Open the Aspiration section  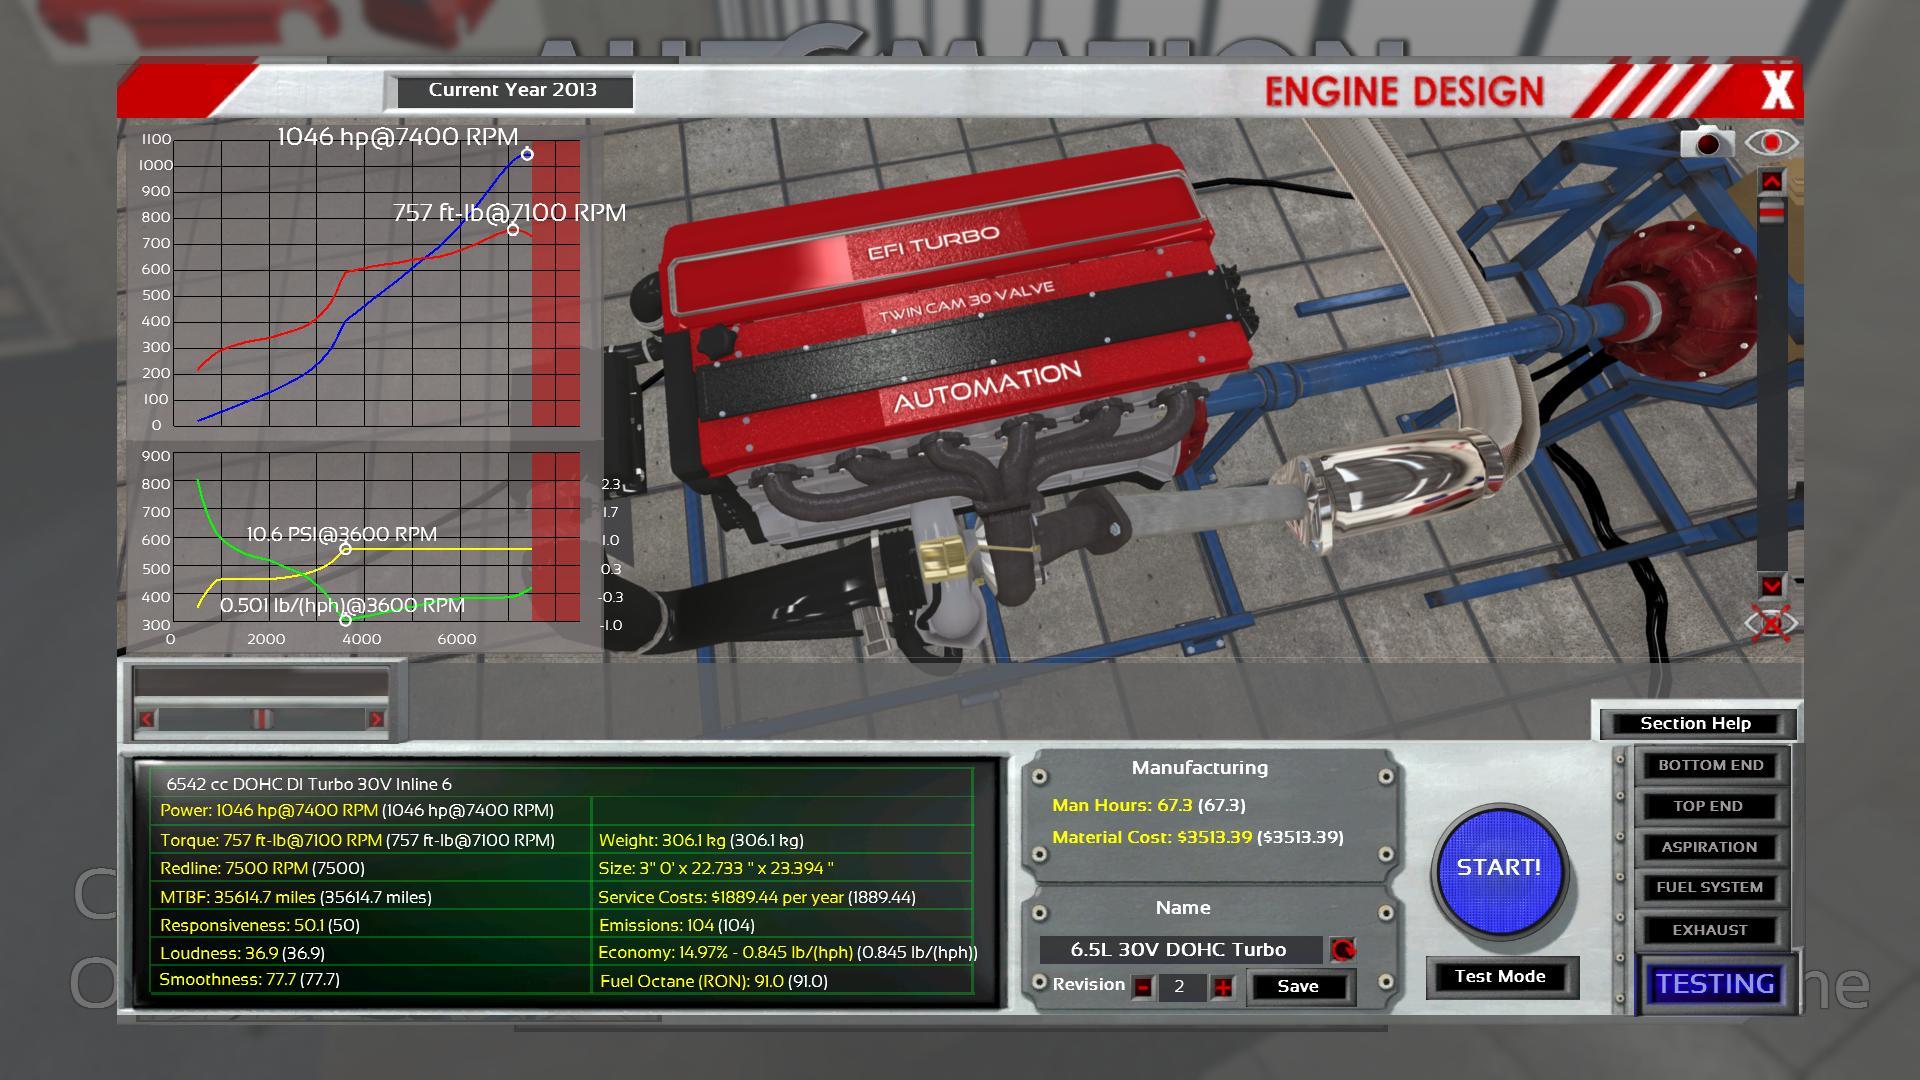(x=1708, y=847)
